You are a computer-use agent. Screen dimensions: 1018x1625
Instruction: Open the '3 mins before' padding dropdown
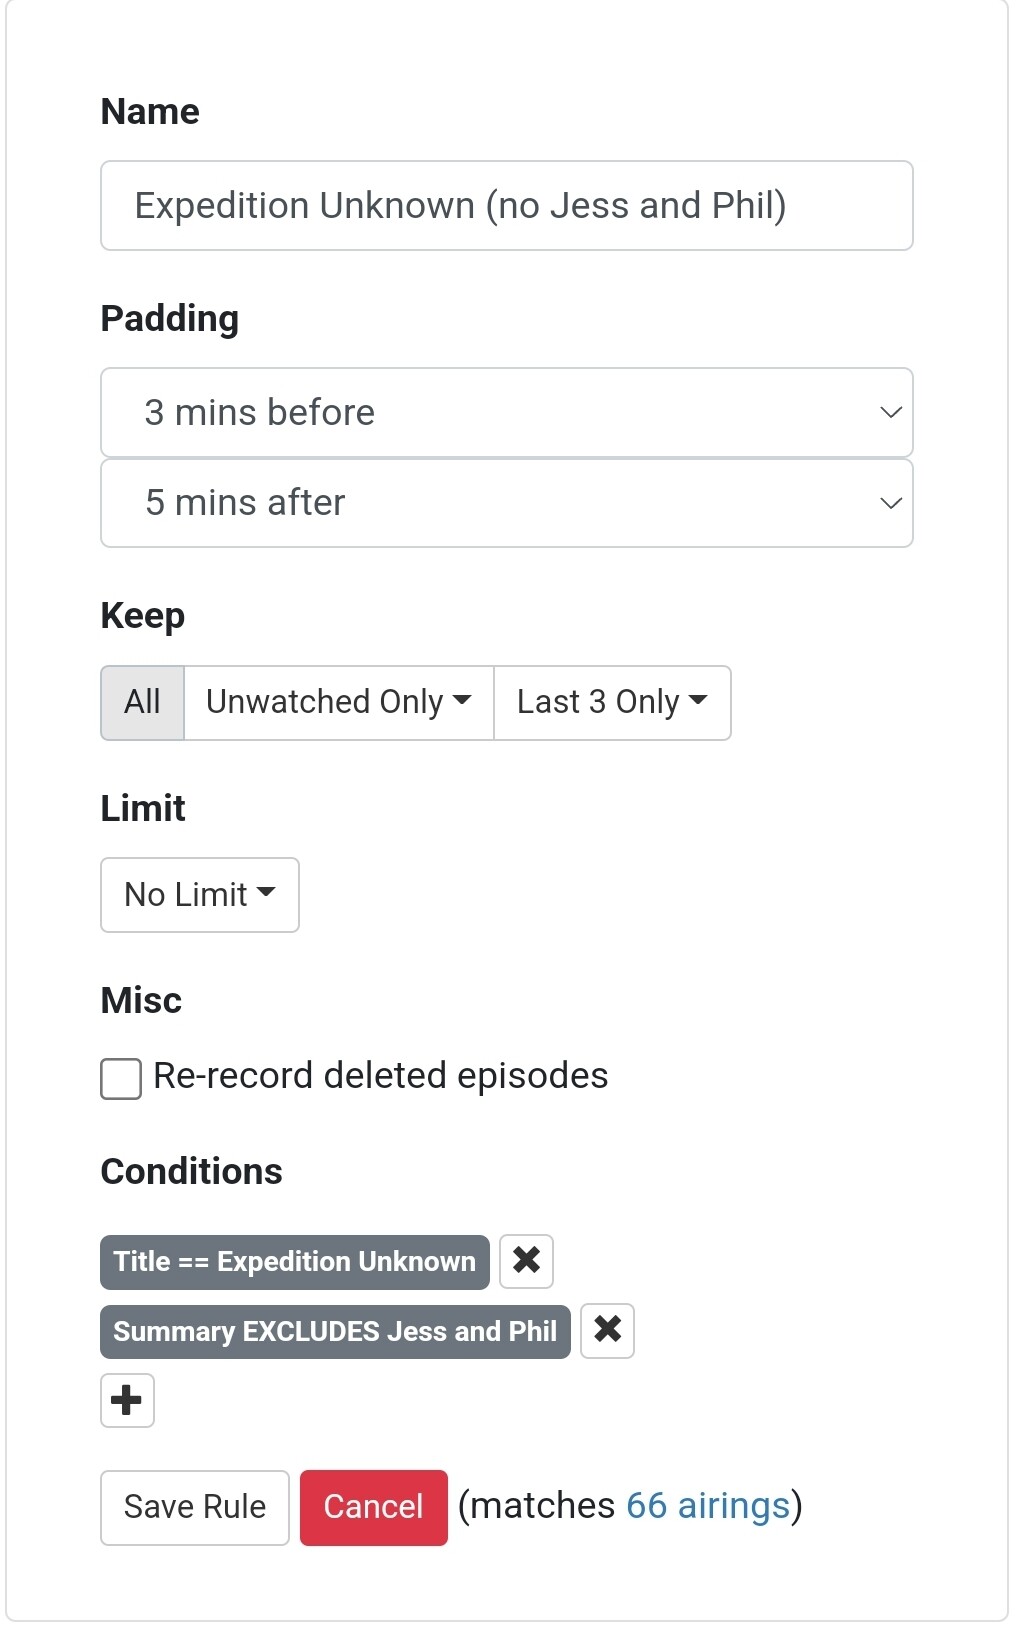click(506, 413)
